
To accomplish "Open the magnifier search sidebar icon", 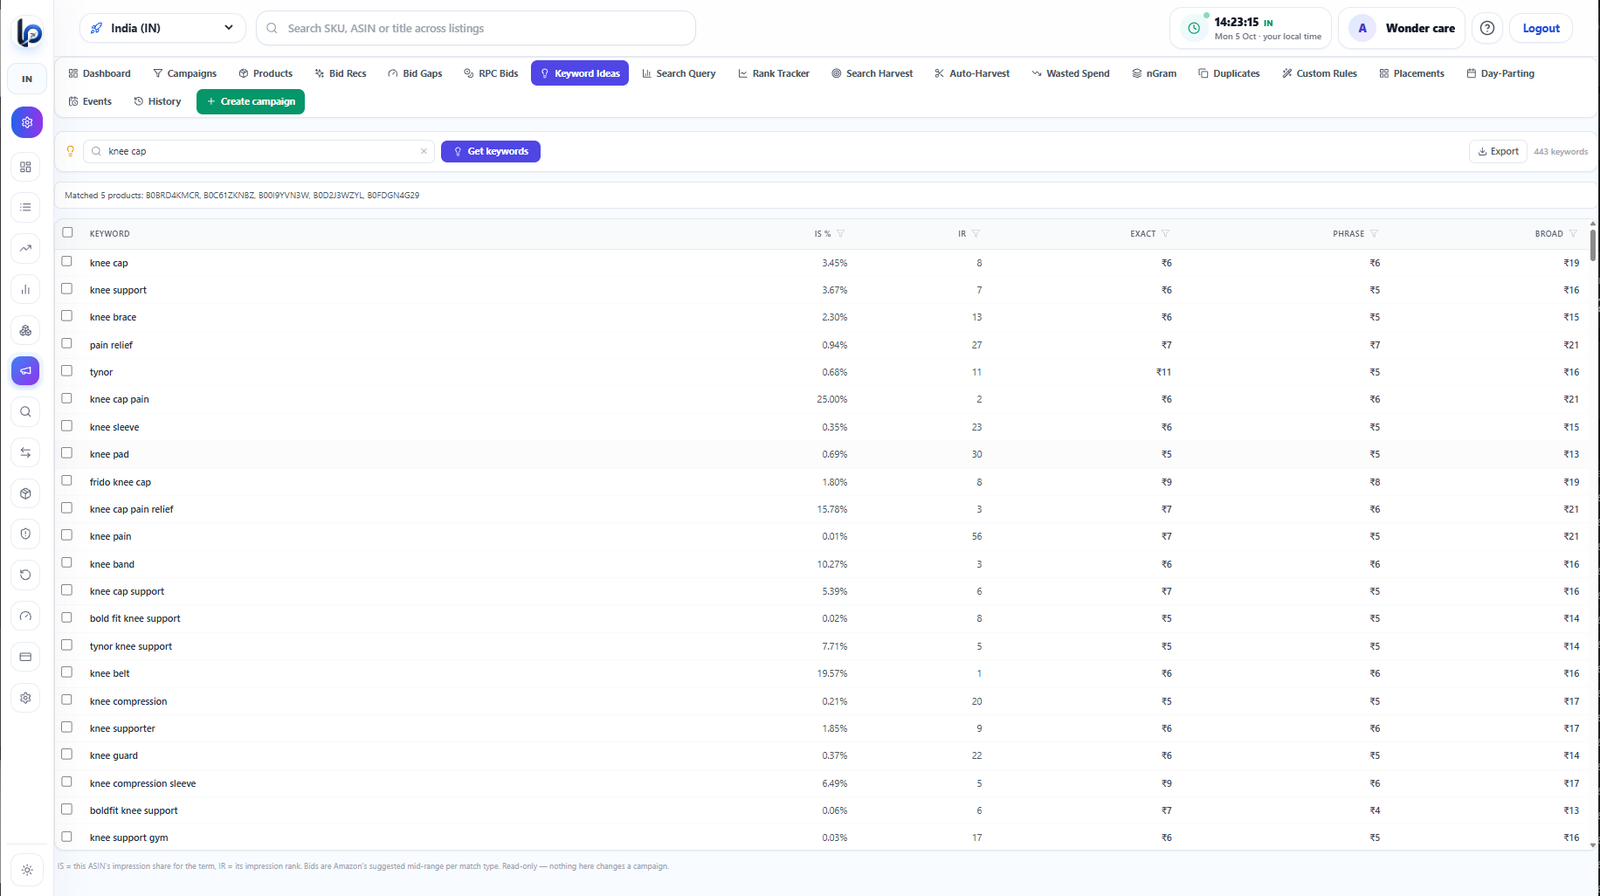I will tap(26, 411).
